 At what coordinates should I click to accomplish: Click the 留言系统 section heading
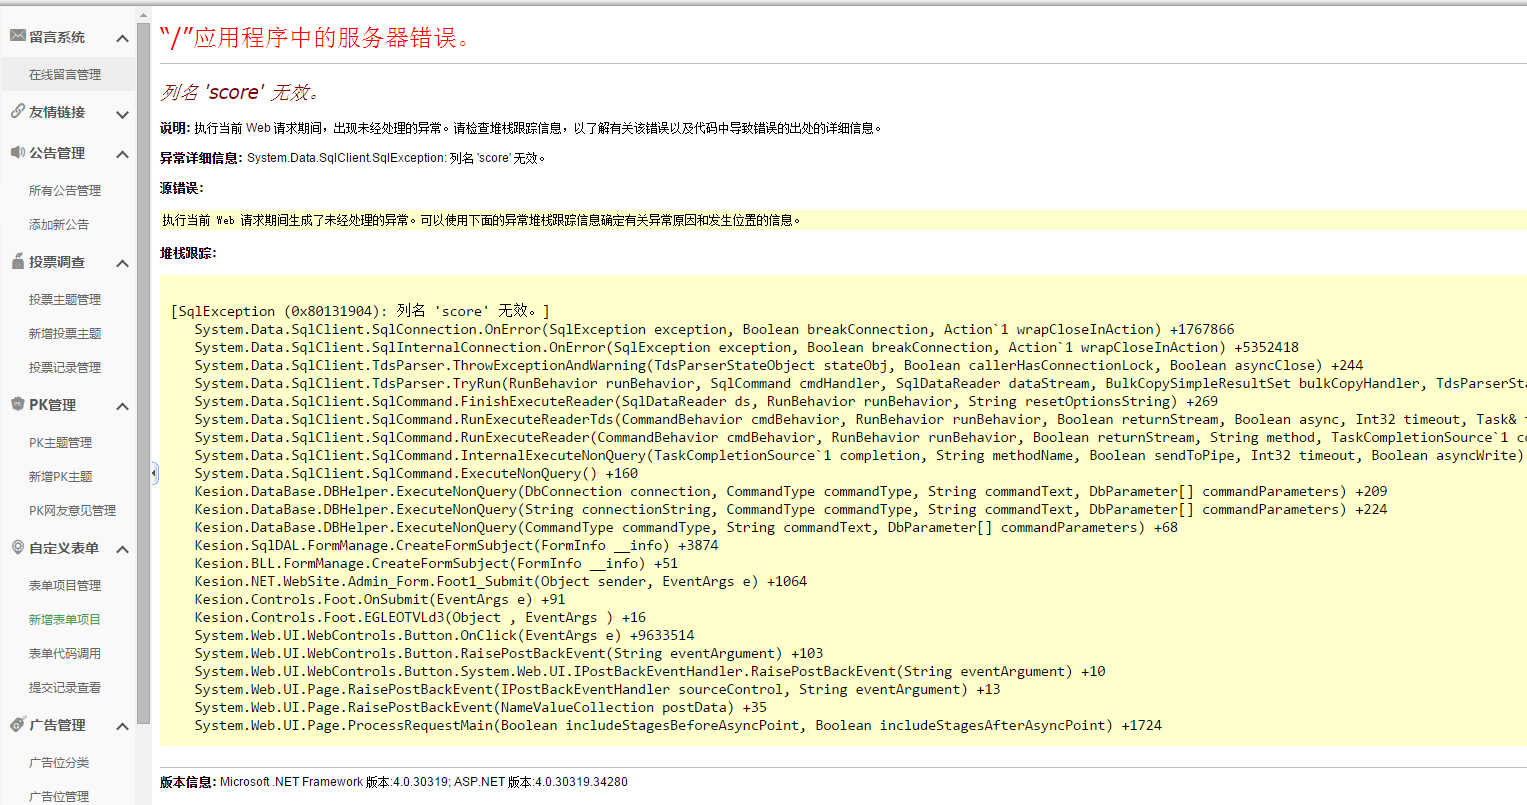pyautogui.click(x=57, y=37)
